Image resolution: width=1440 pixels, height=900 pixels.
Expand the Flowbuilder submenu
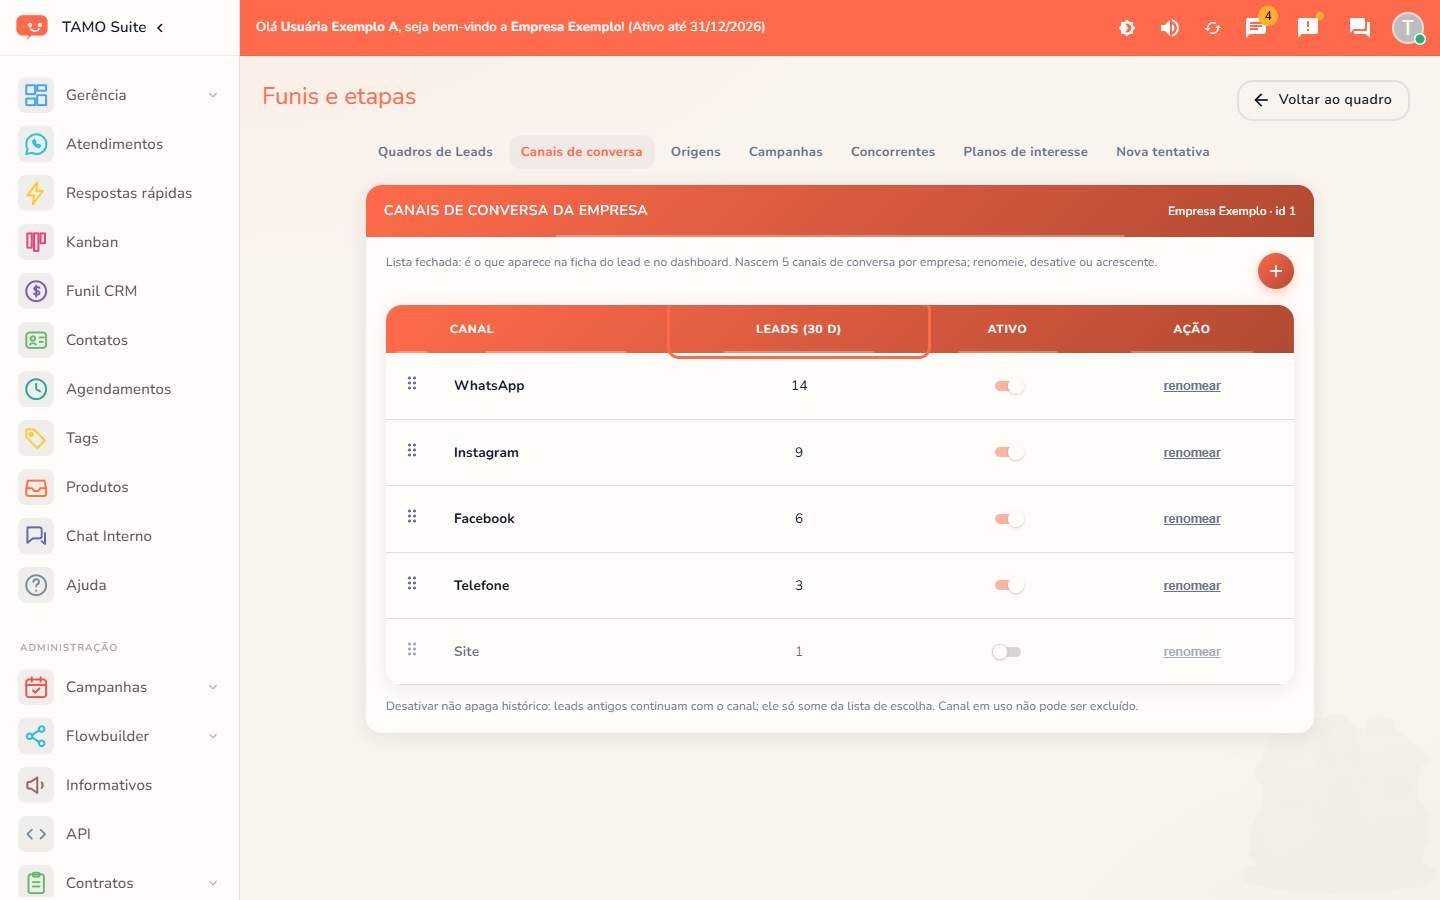pyautogui.click(x=213, y=736)
